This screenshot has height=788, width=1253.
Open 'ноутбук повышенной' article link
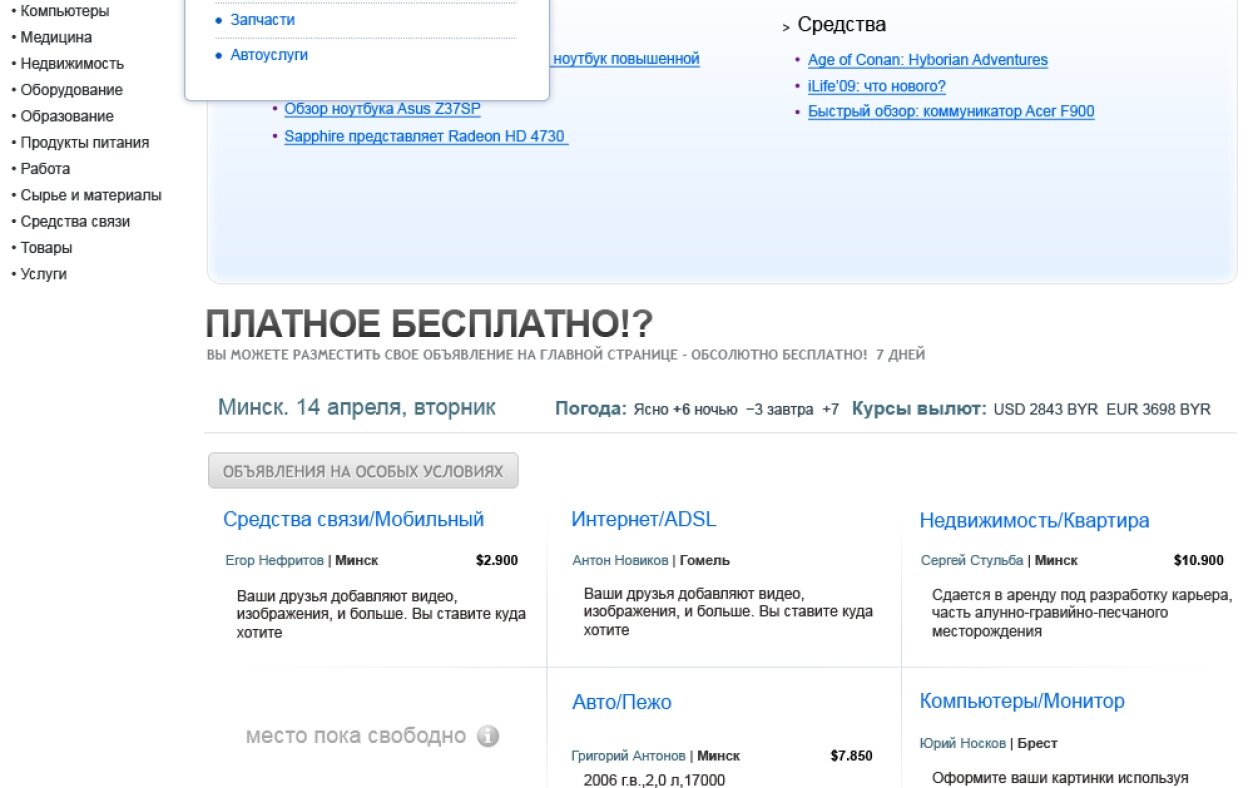click(x=626, y=59)
